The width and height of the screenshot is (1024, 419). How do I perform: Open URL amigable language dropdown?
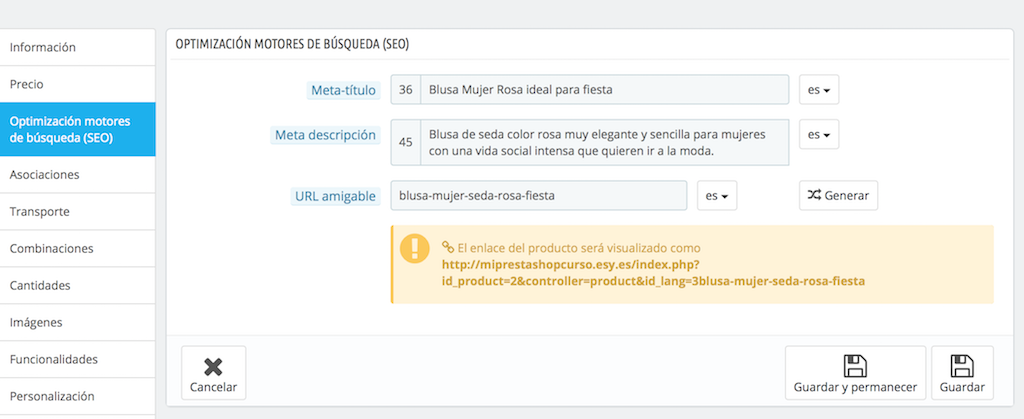(717, 195)
